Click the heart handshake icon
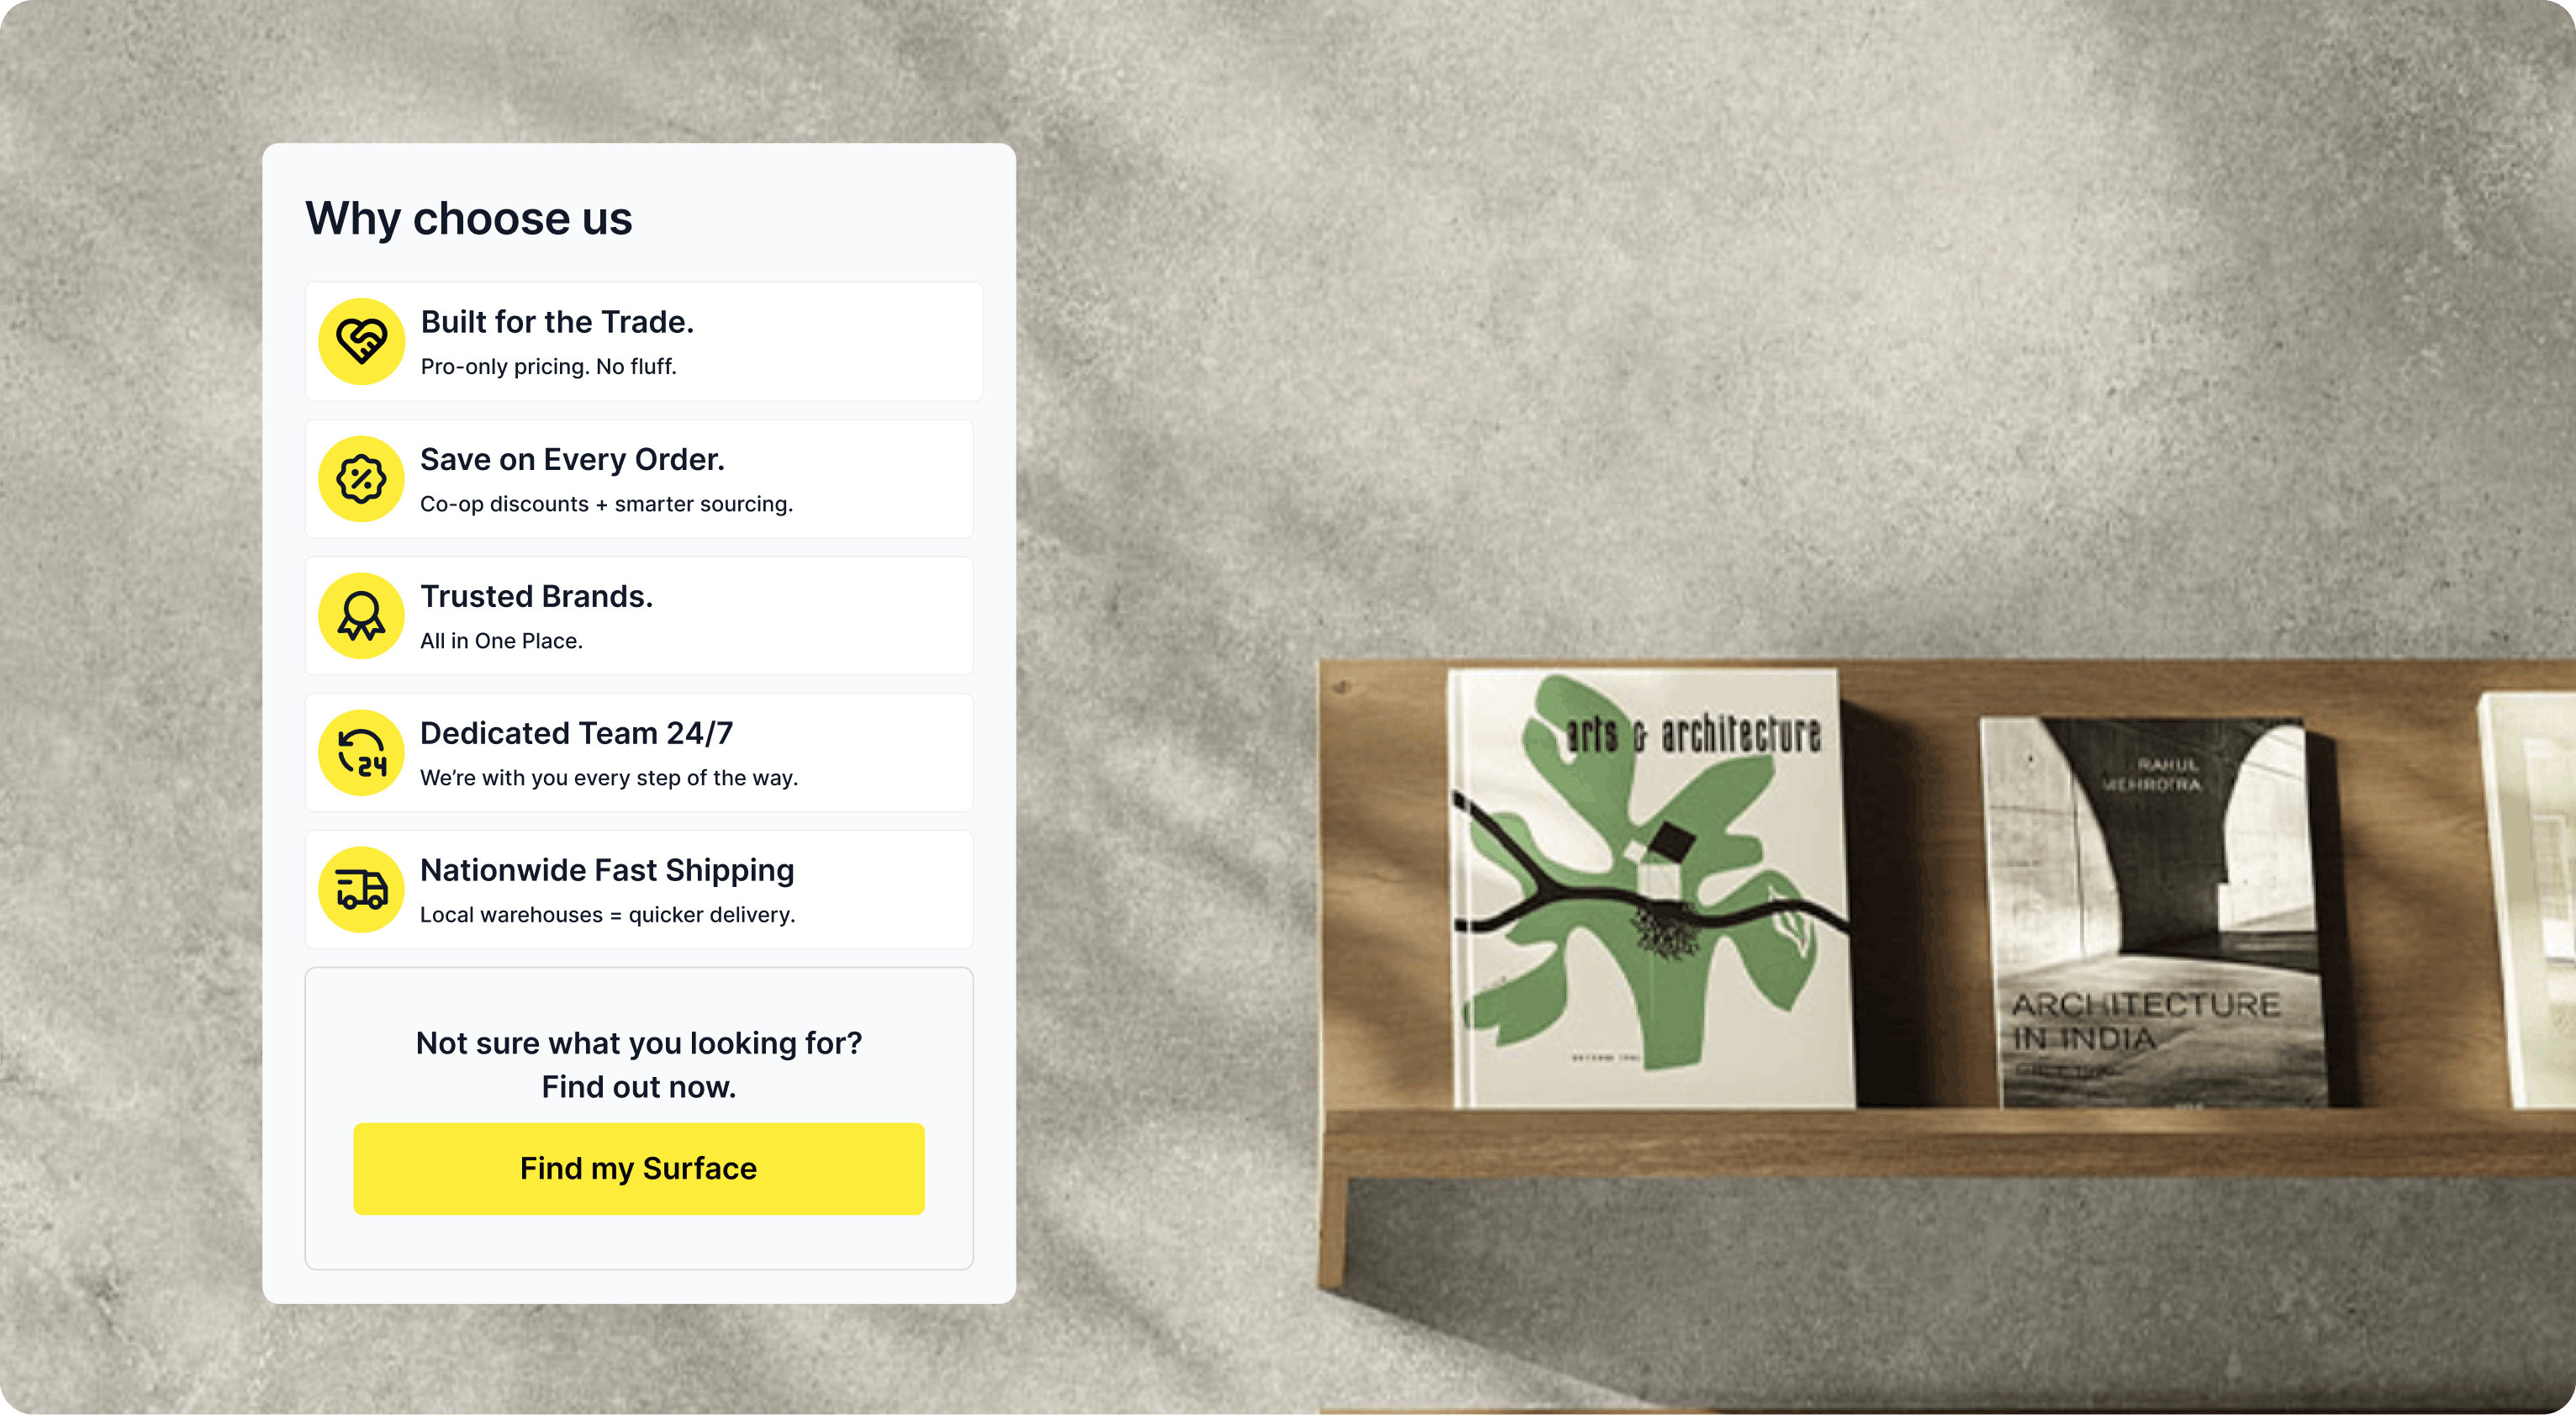 tap(361, 341)
